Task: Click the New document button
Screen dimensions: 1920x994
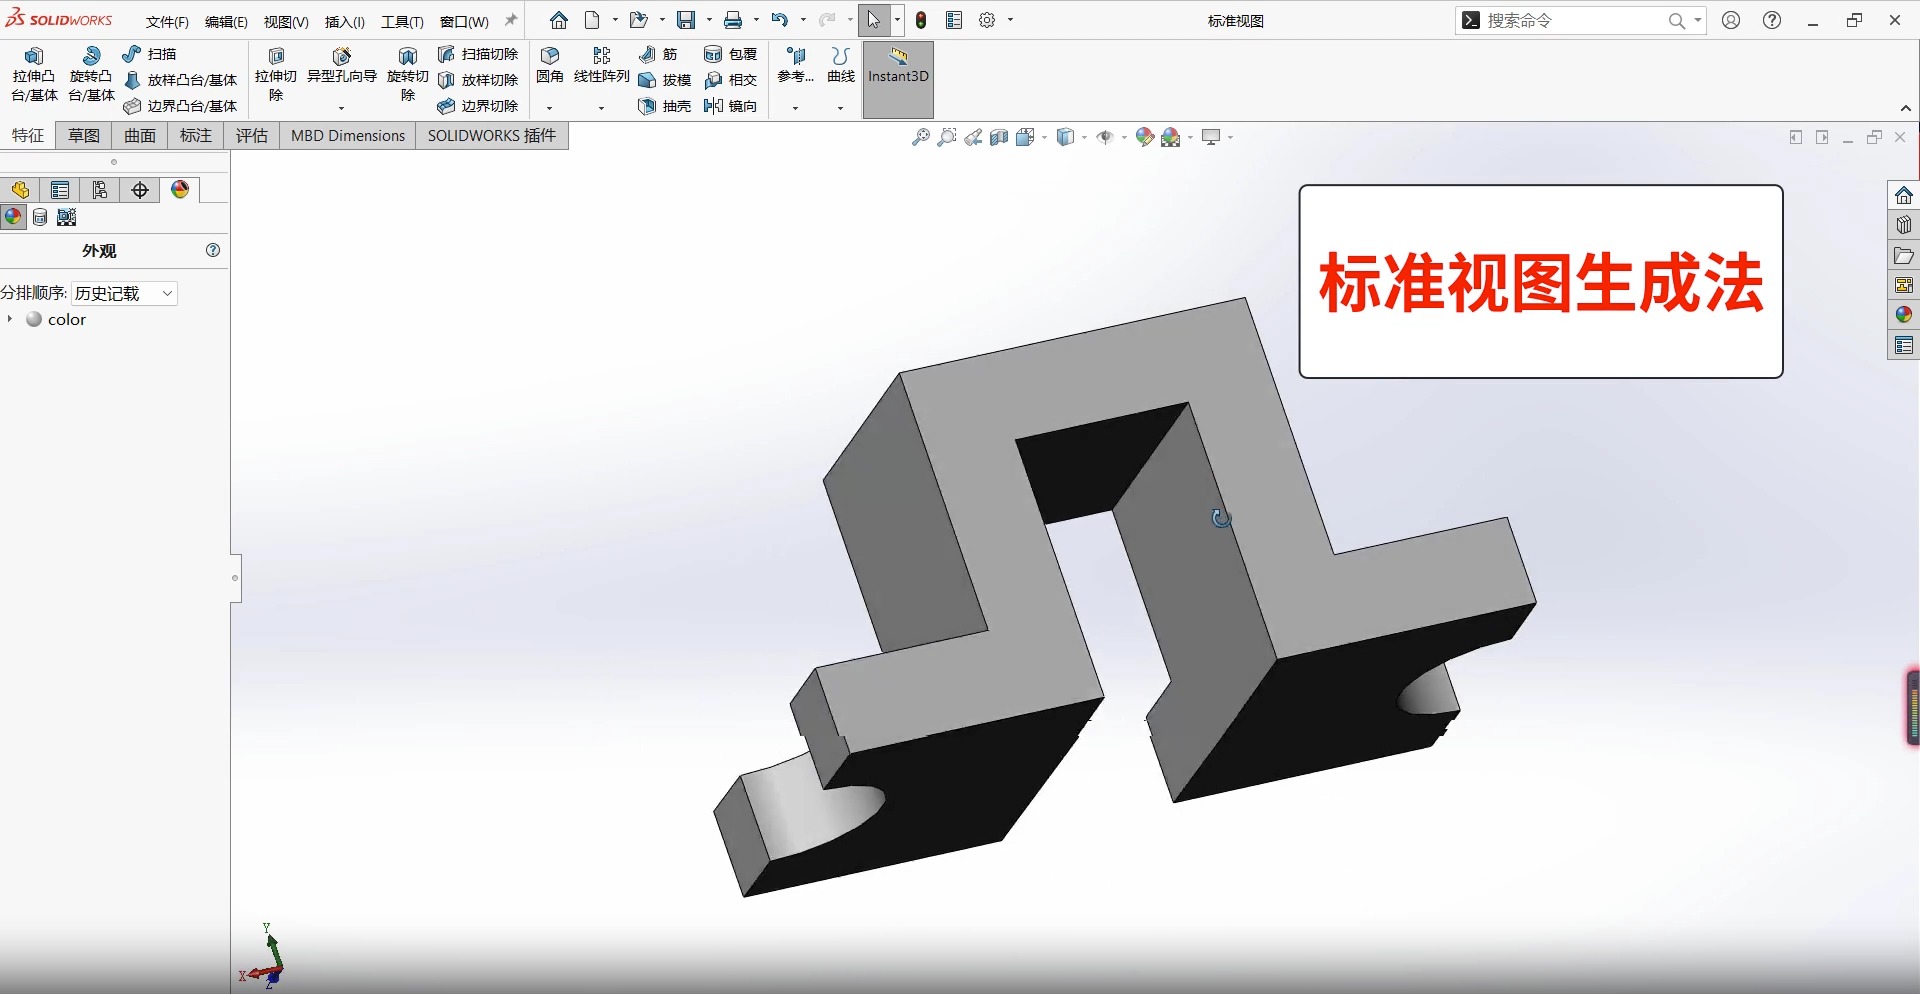Action: [593, 20]
